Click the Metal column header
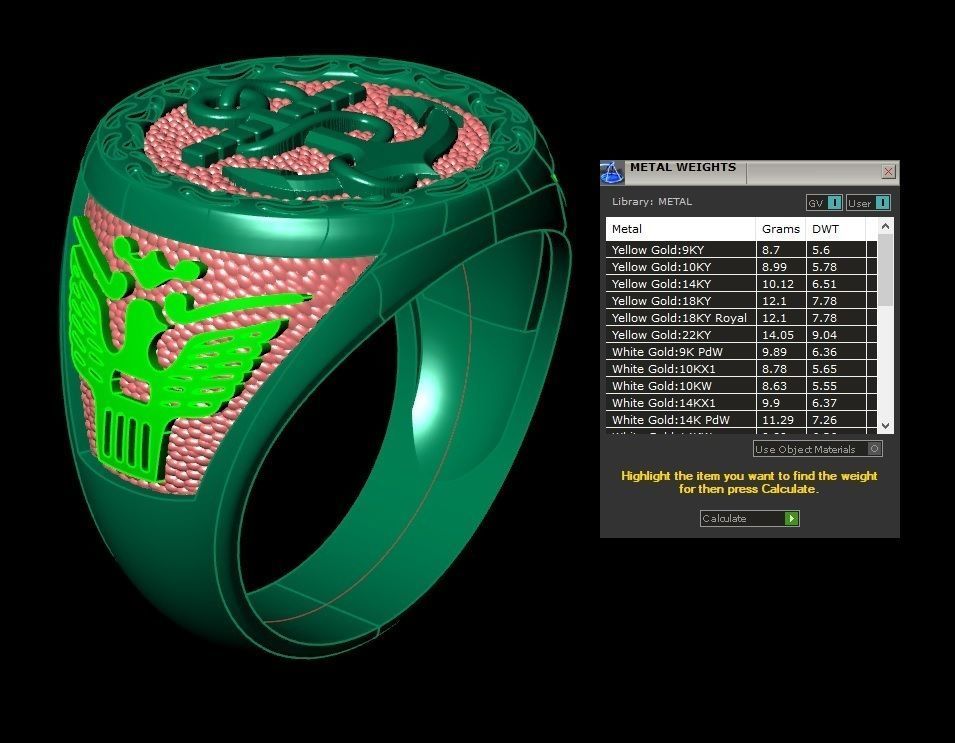Image resolution: width=955 pixels, height=743 pixels. 680,229
